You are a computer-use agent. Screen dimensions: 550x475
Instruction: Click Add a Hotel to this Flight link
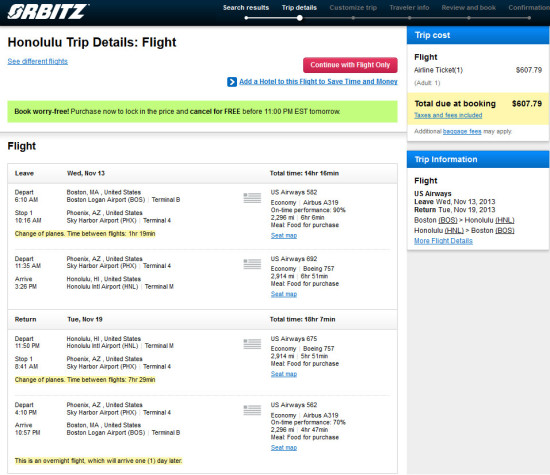coord(318,82)
